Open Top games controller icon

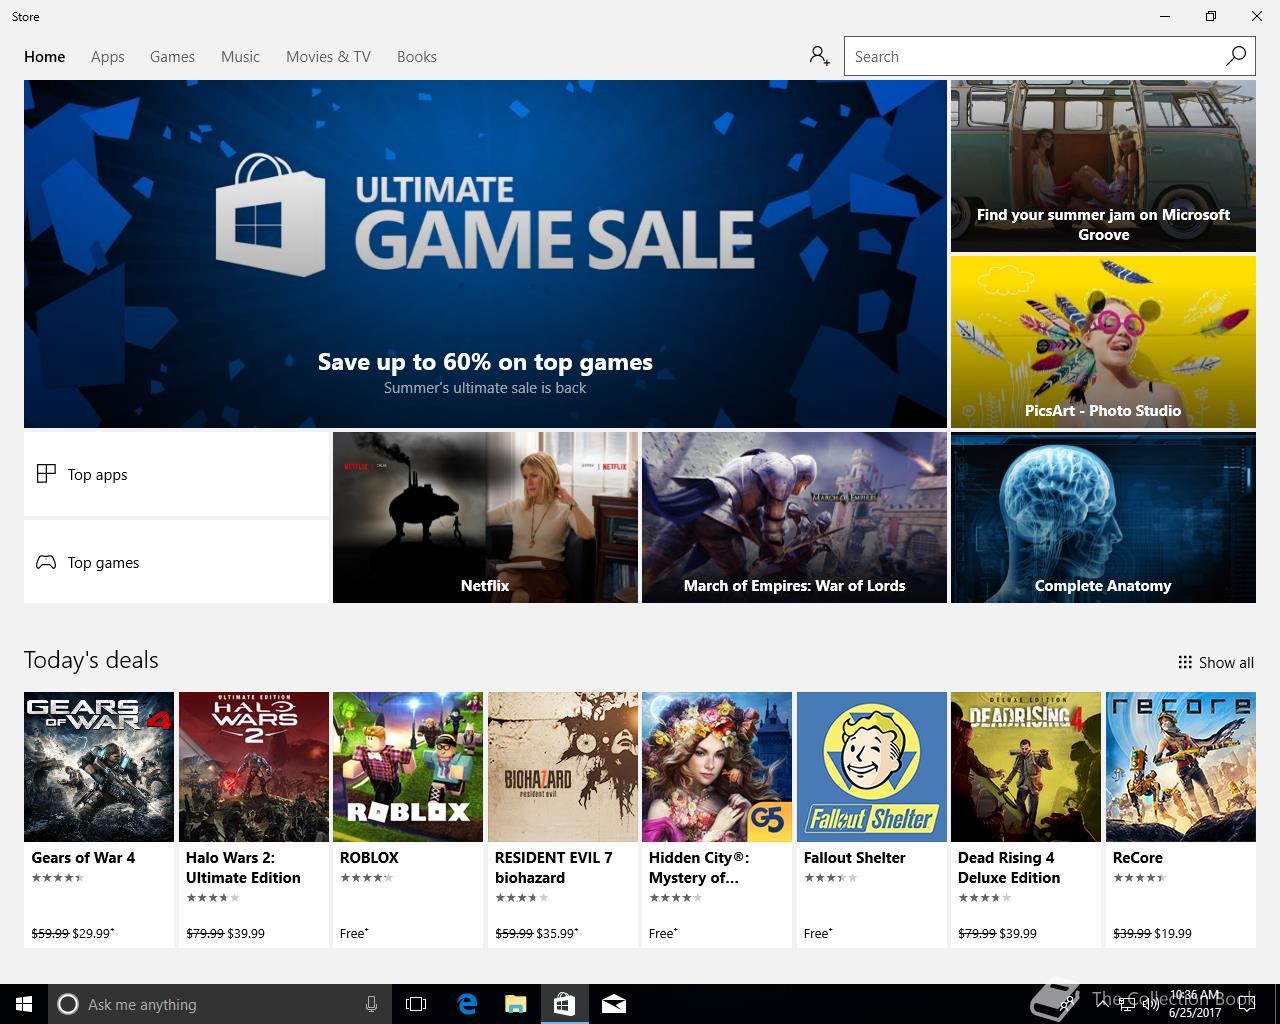pos(46,562)
